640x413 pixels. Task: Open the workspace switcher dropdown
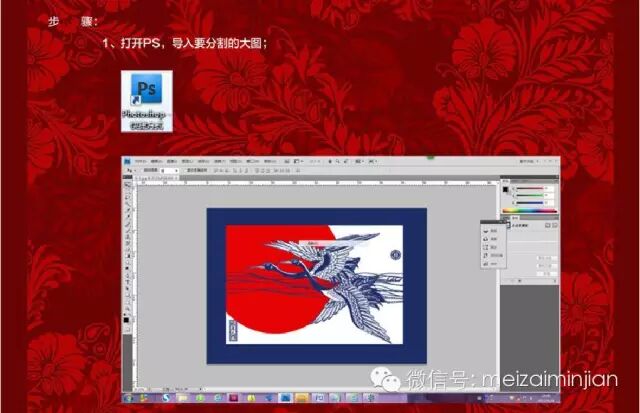pyautogui.click(x=529, y=161)
